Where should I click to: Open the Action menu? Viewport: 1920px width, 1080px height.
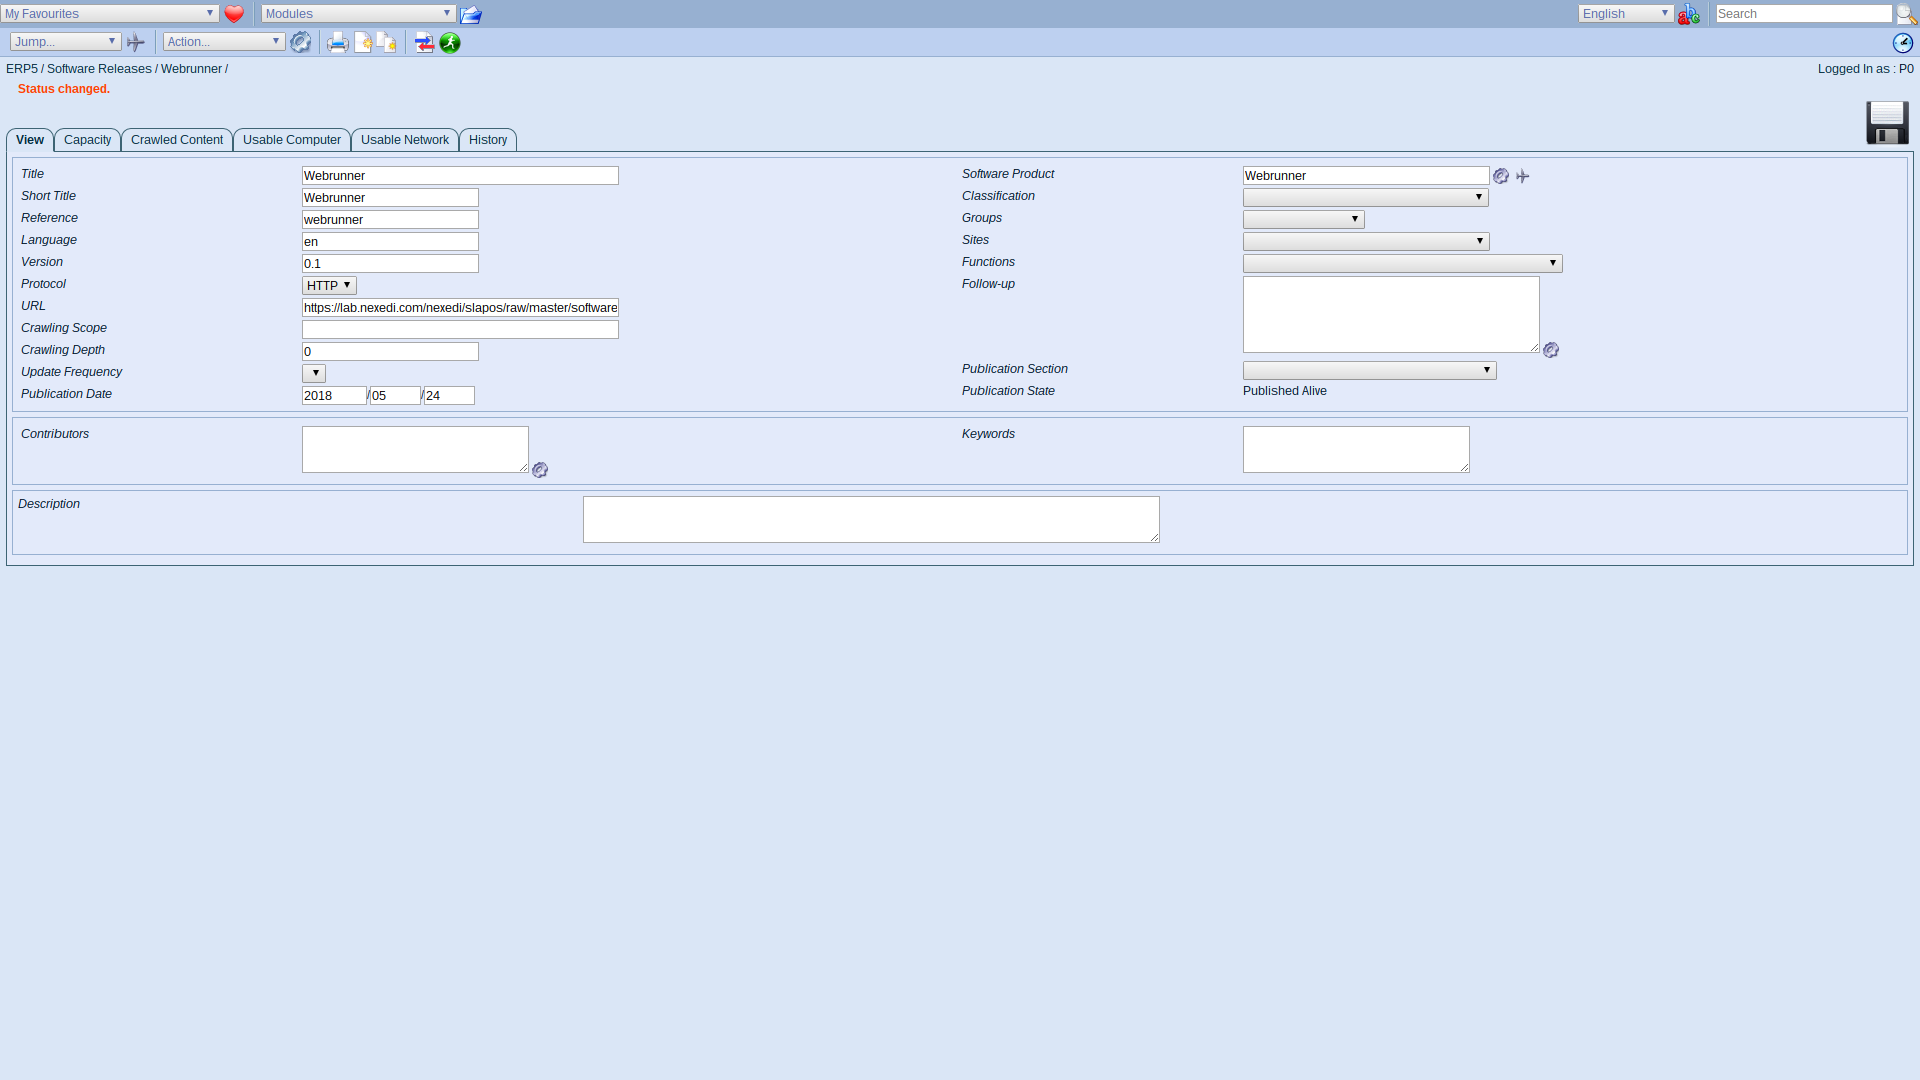pos(220,41)
